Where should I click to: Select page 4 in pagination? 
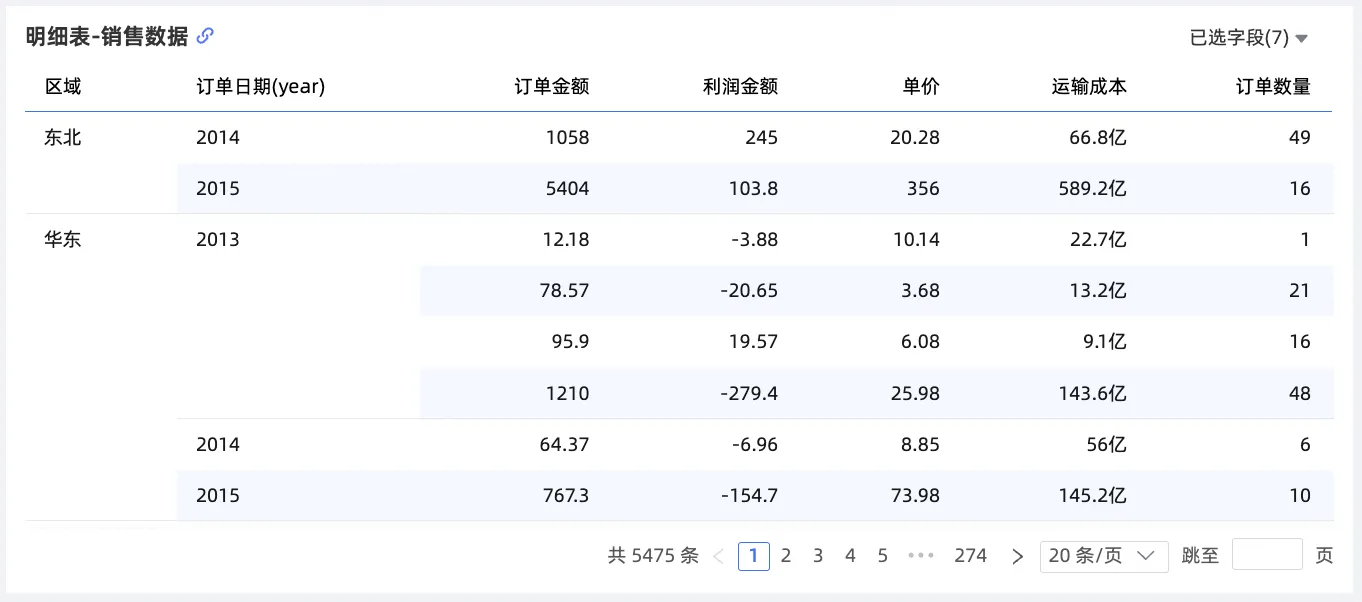click(850, 556)
